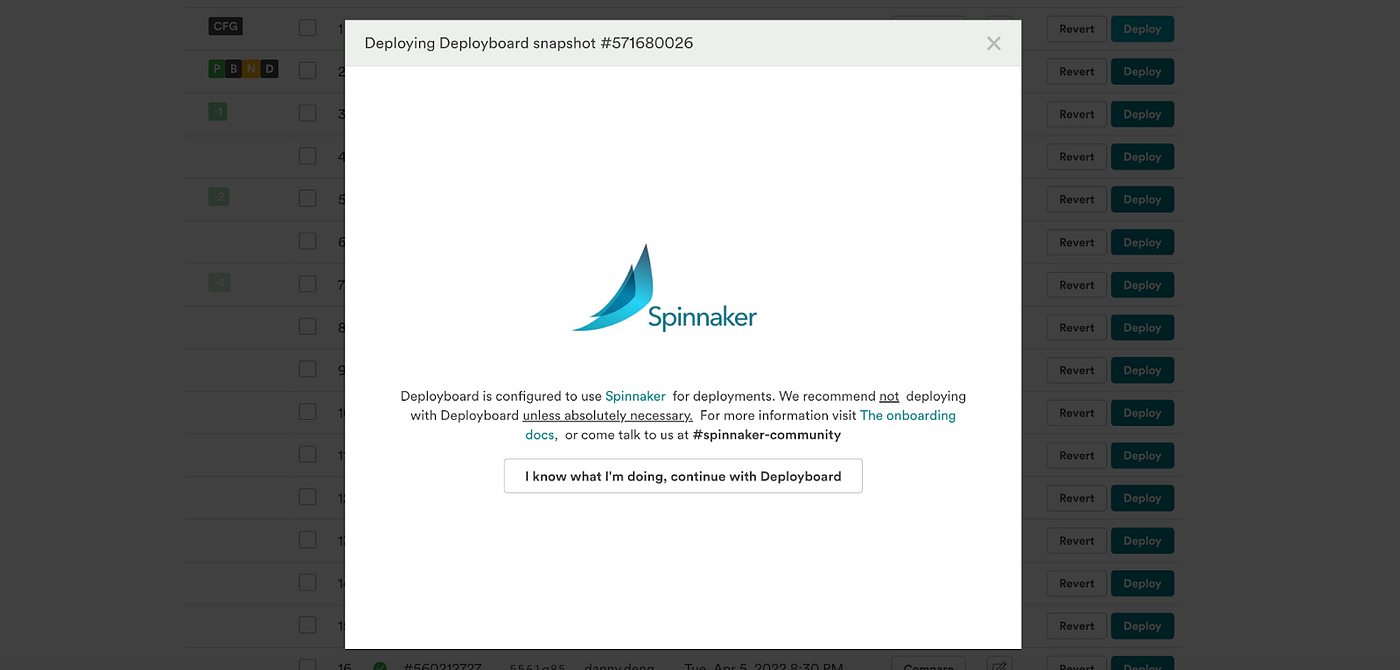Click row 8's Deploy button
The image size is (1400, 670).
pyautogui.click(x=1142, y=327)
